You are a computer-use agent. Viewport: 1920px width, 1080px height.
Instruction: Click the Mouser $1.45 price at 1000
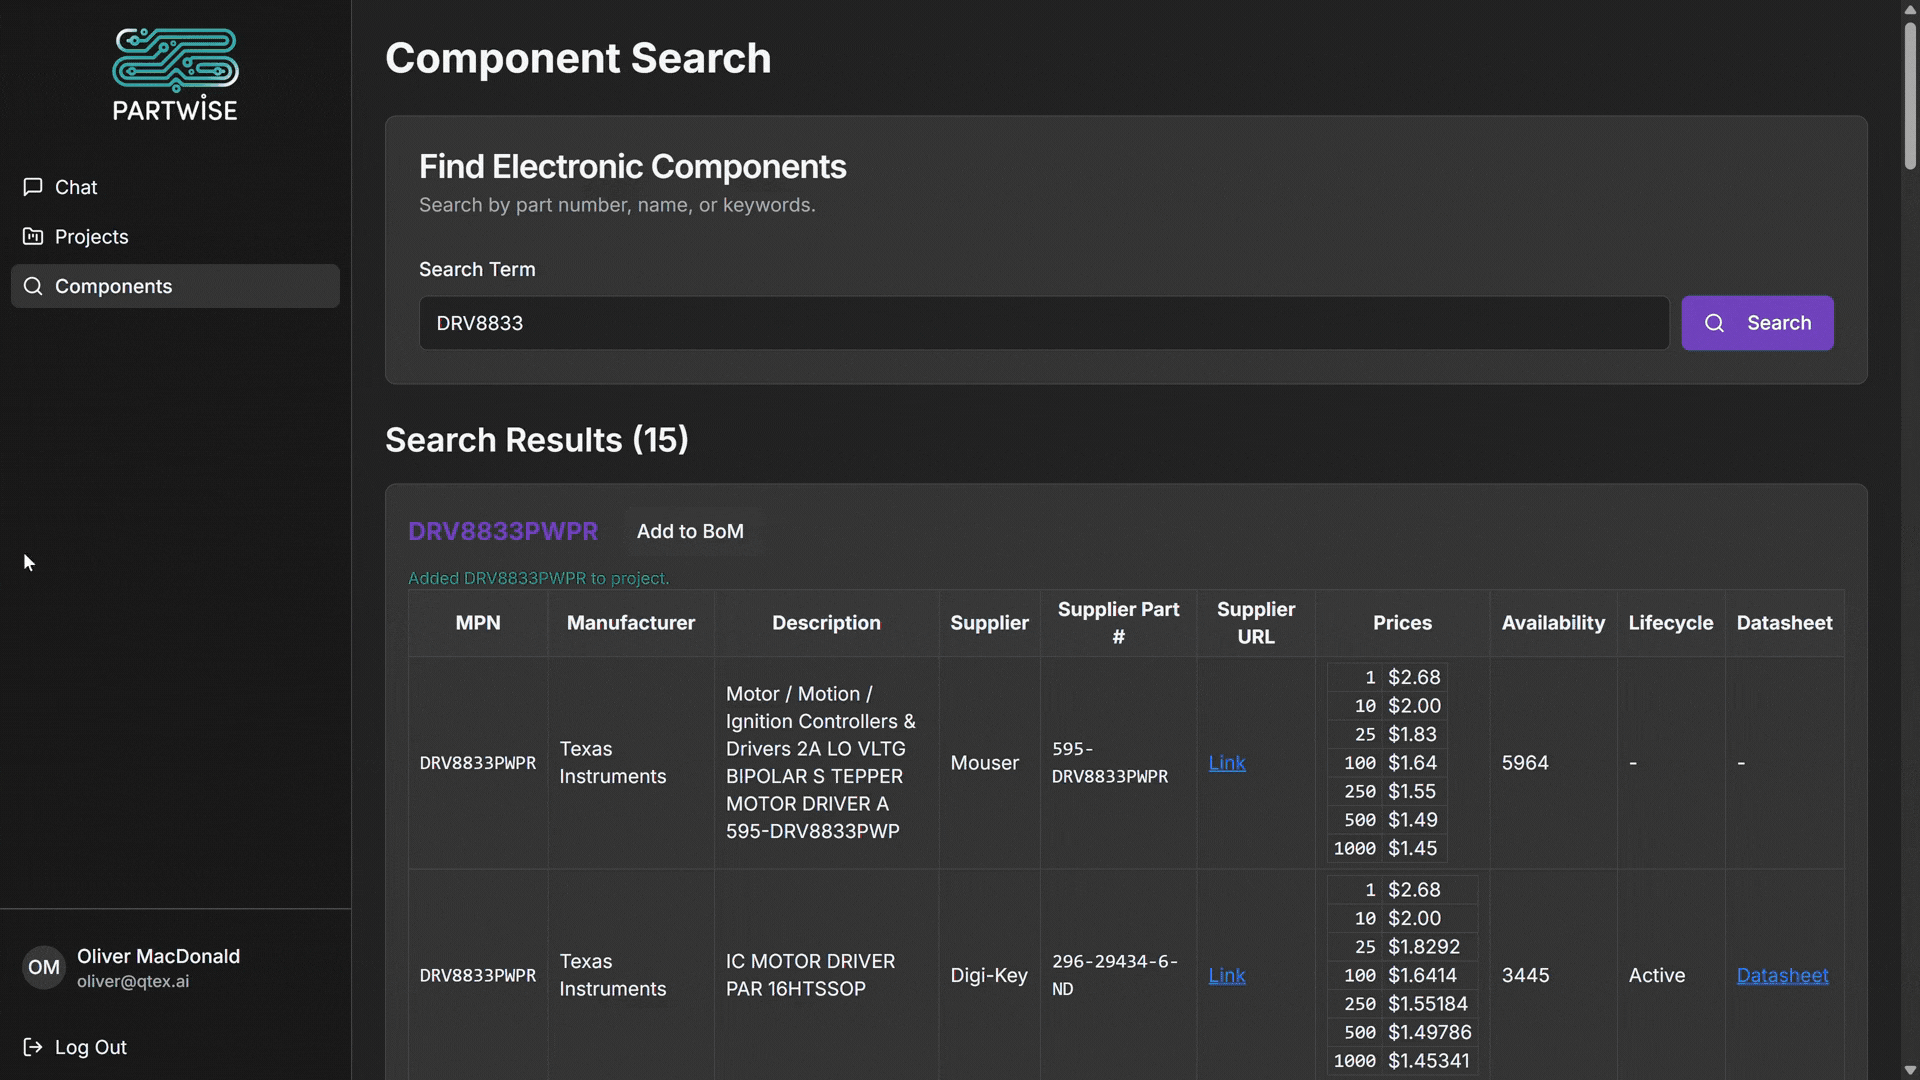(x=1412, y=848)
